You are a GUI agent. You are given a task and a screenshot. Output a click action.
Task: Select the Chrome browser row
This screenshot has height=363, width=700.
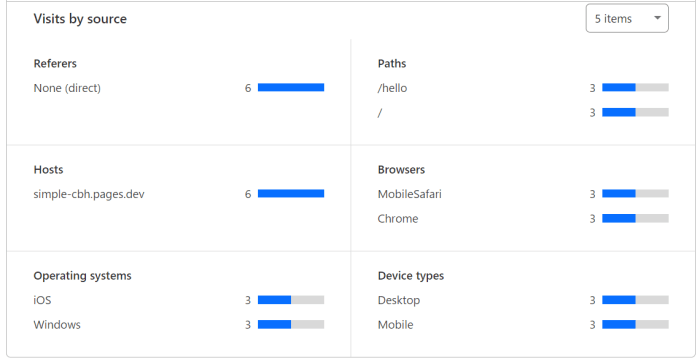(x=523, y=219)
